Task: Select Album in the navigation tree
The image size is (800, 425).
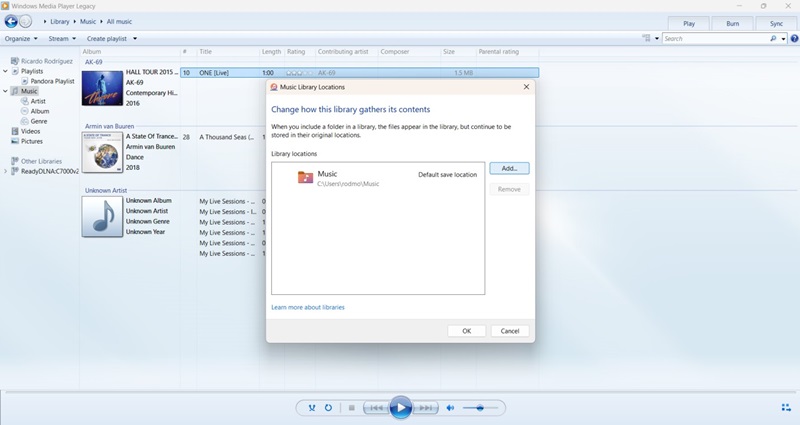Action: click(x=40, y=111)
